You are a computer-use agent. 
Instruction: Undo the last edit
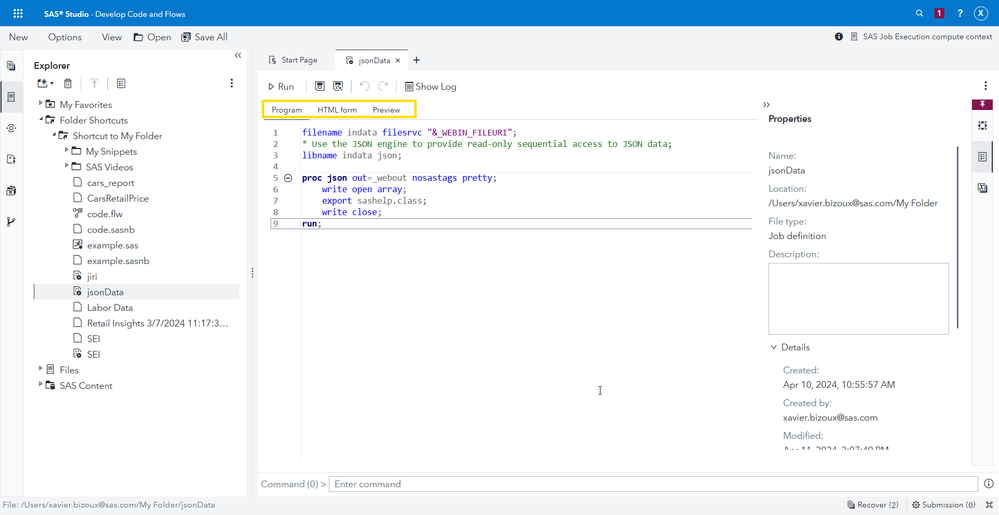click(364, 87)
